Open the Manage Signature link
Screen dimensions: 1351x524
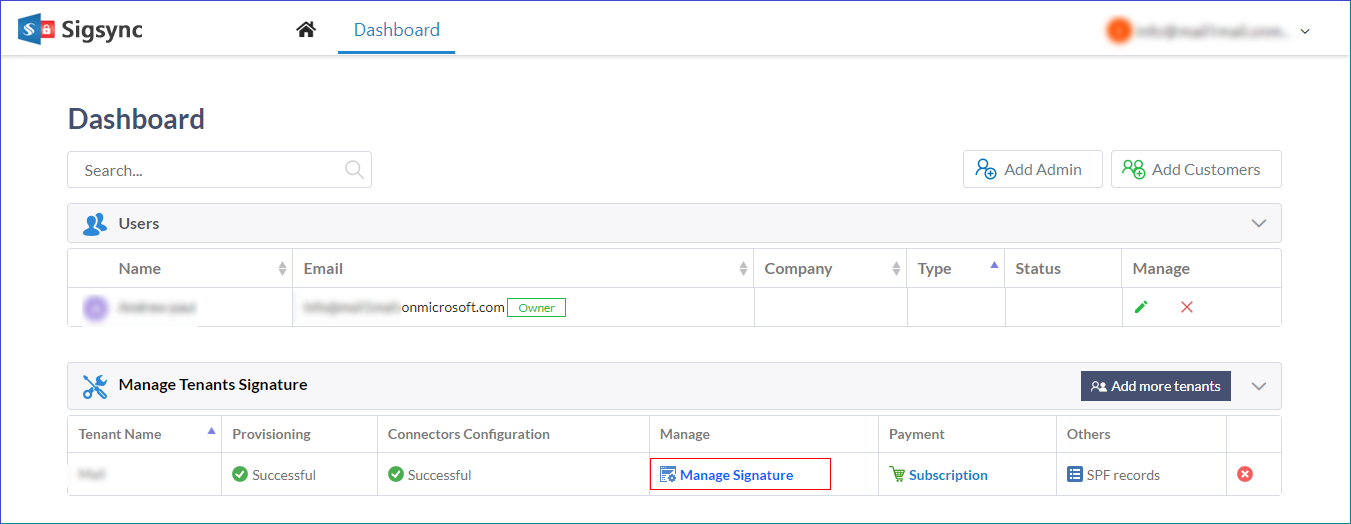click(x=736, y=475)
